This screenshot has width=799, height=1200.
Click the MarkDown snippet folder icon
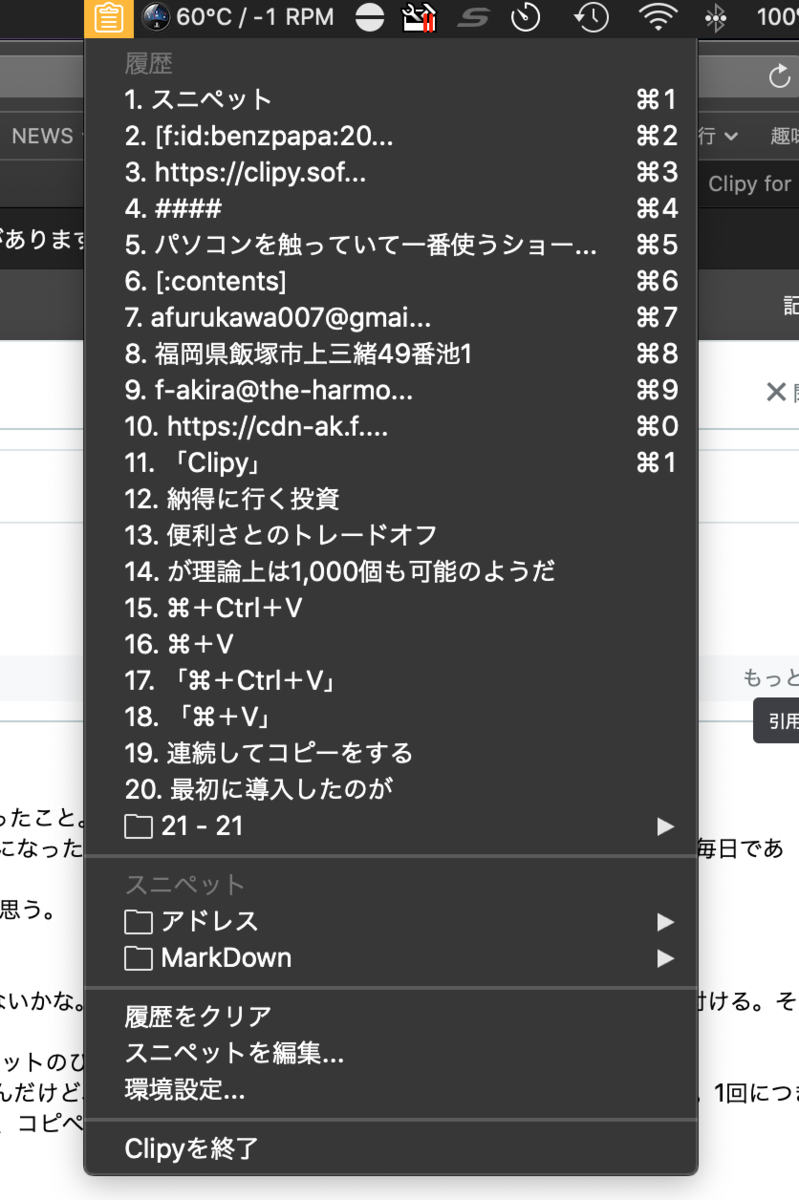coord(139,958)
